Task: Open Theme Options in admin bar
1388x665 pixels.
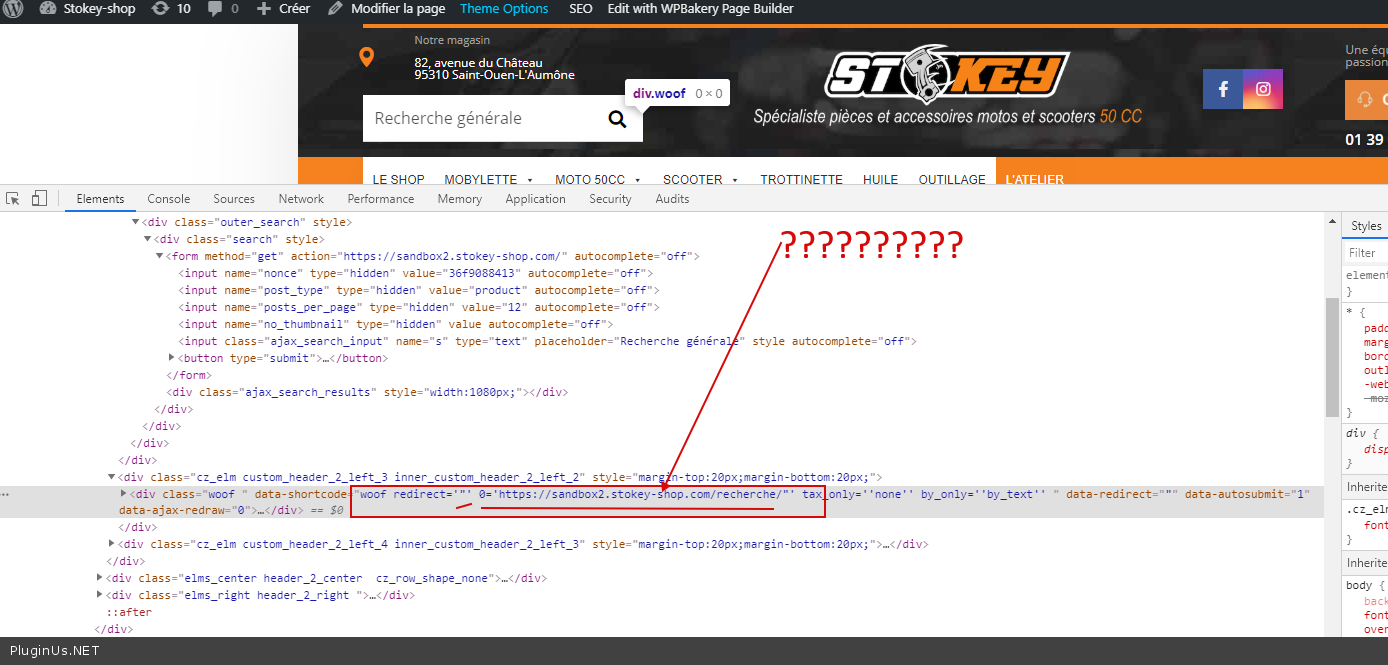Action: coord(504,9)
